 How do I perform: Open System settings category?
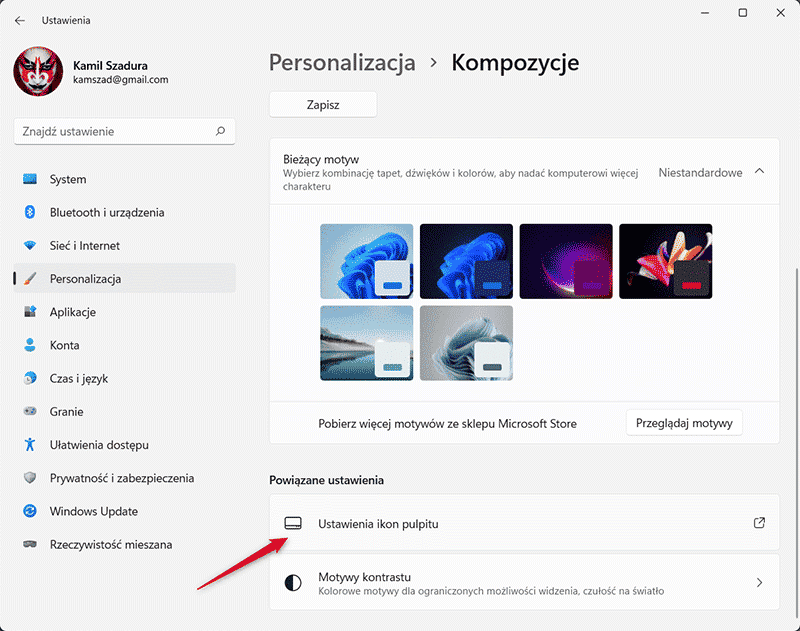[124, 179]
